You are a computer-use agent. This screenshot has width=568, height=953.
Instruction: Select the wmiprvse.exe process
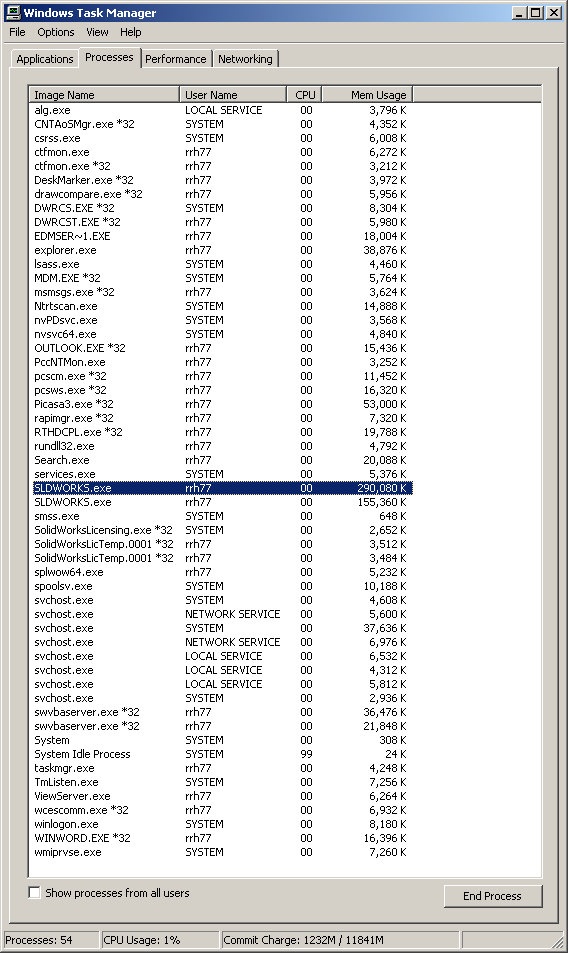223,852
